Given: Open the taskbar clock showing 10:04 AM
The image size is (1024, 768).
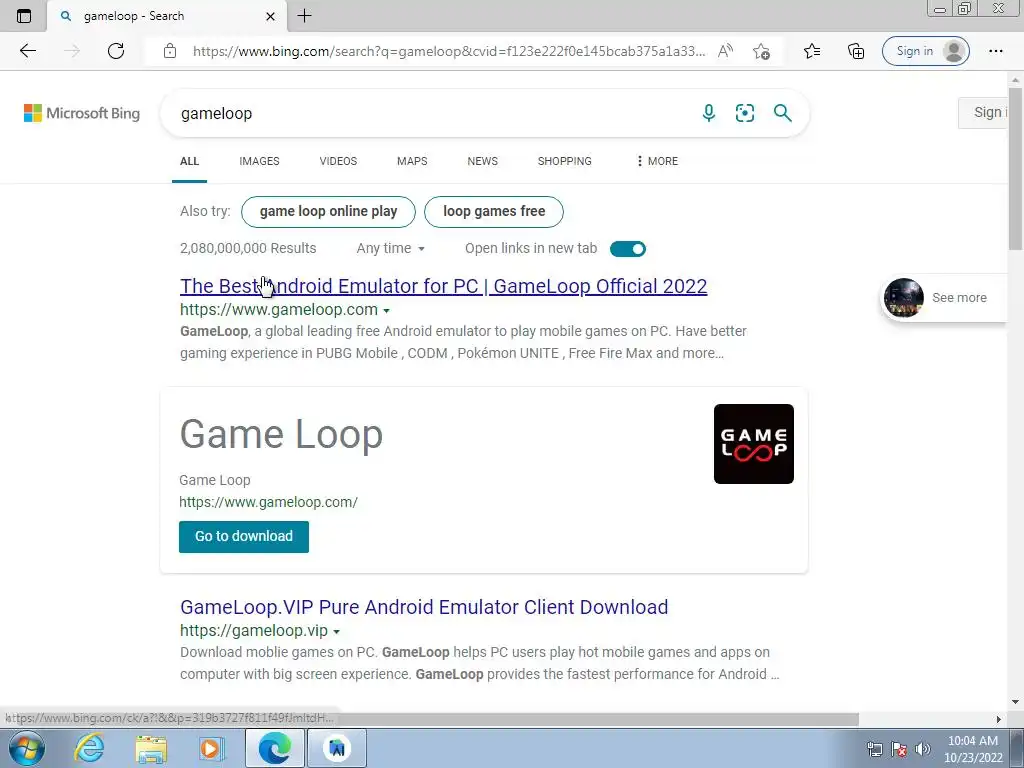Looking at the screenshot, I should [973, 749].
